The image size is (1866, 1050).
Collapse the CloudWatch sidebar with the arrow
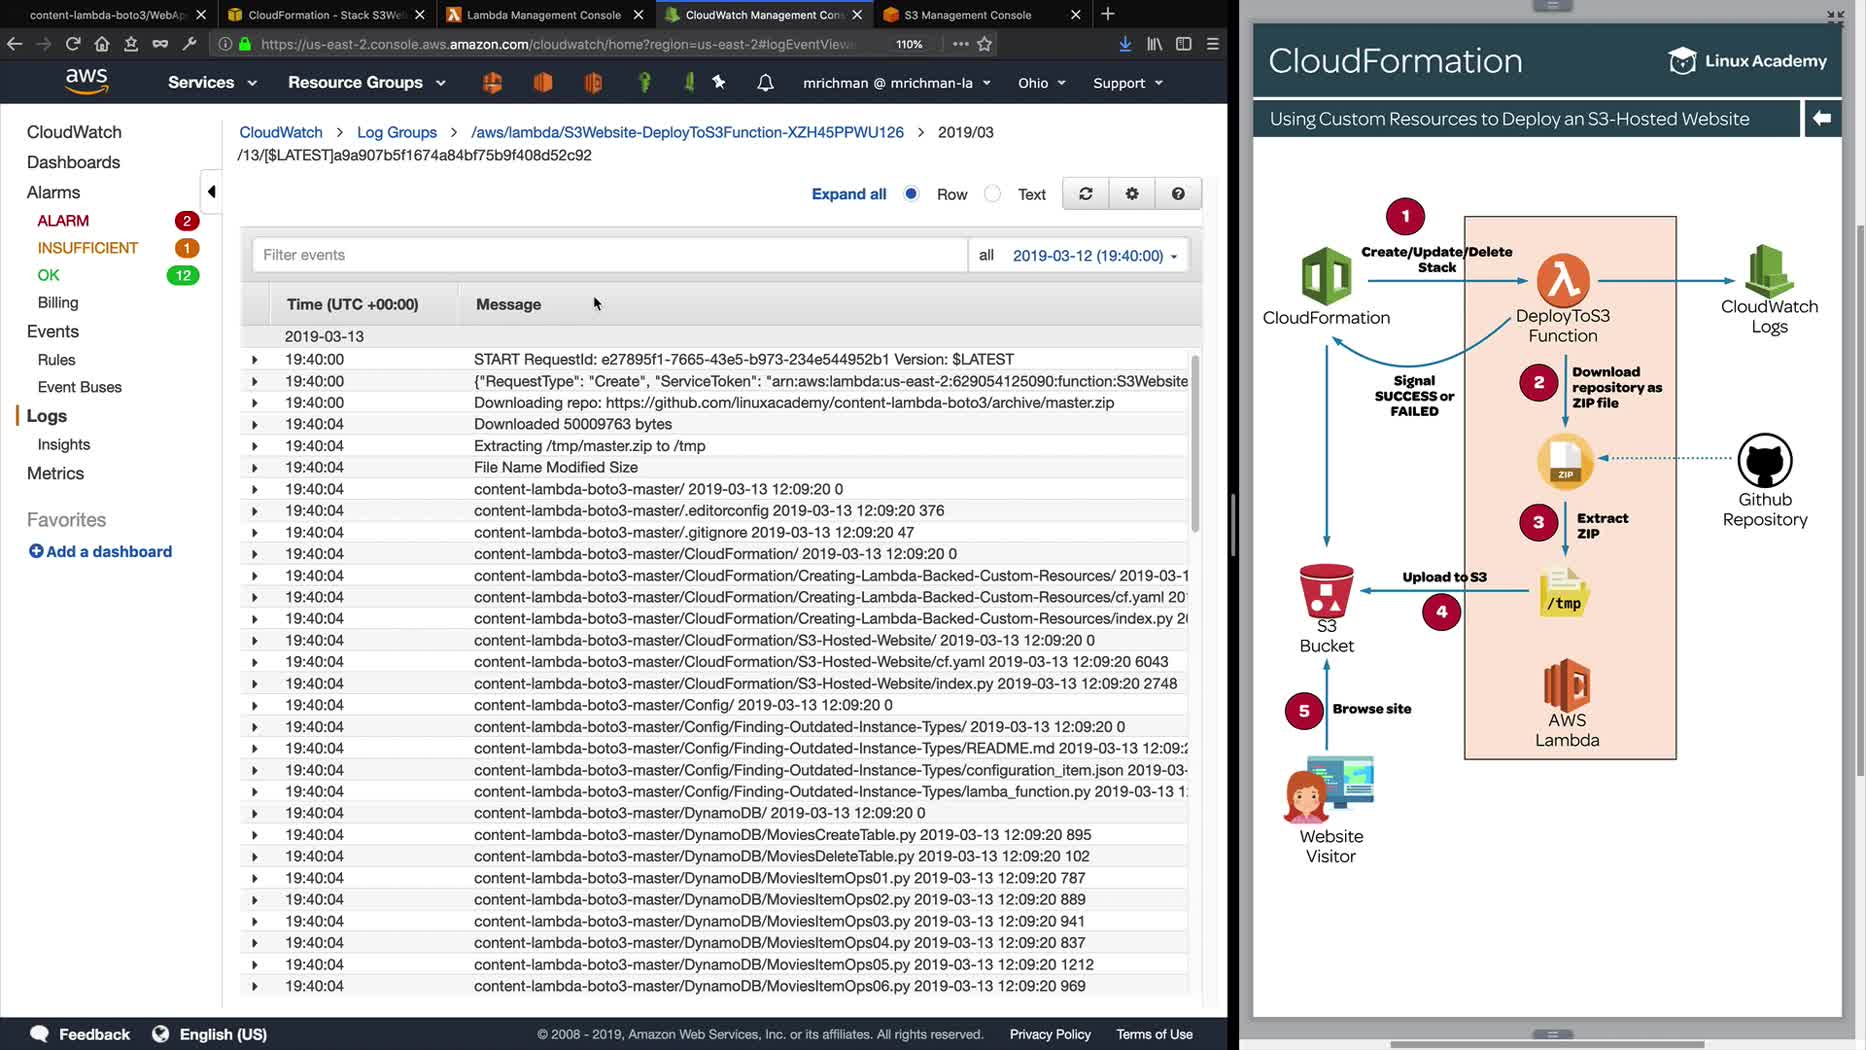pyautogui.click(x=211, y=191)
